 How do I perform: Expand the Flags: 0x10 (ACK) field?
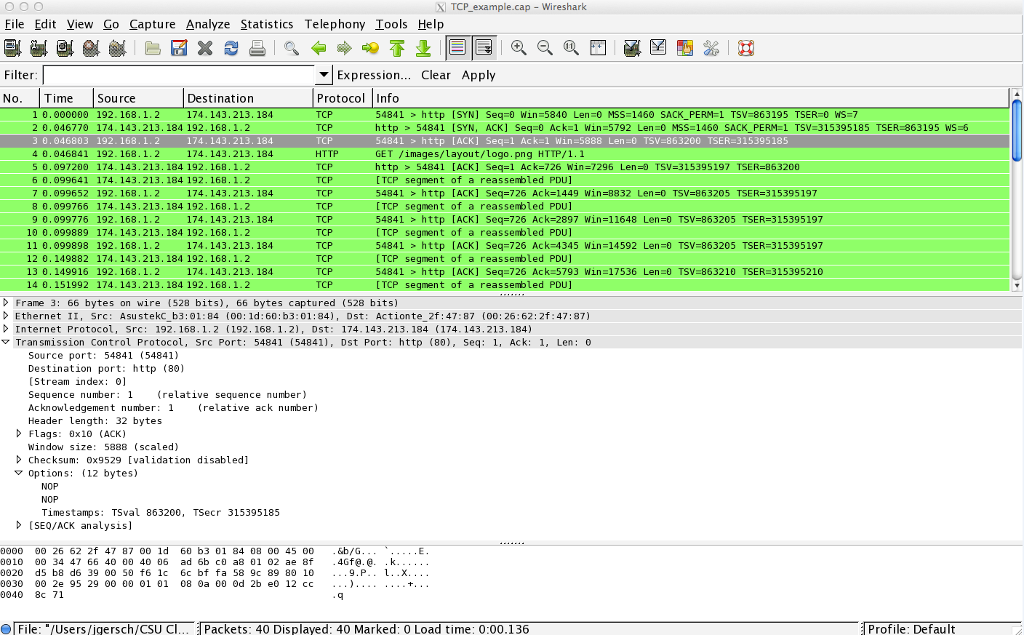19,434
